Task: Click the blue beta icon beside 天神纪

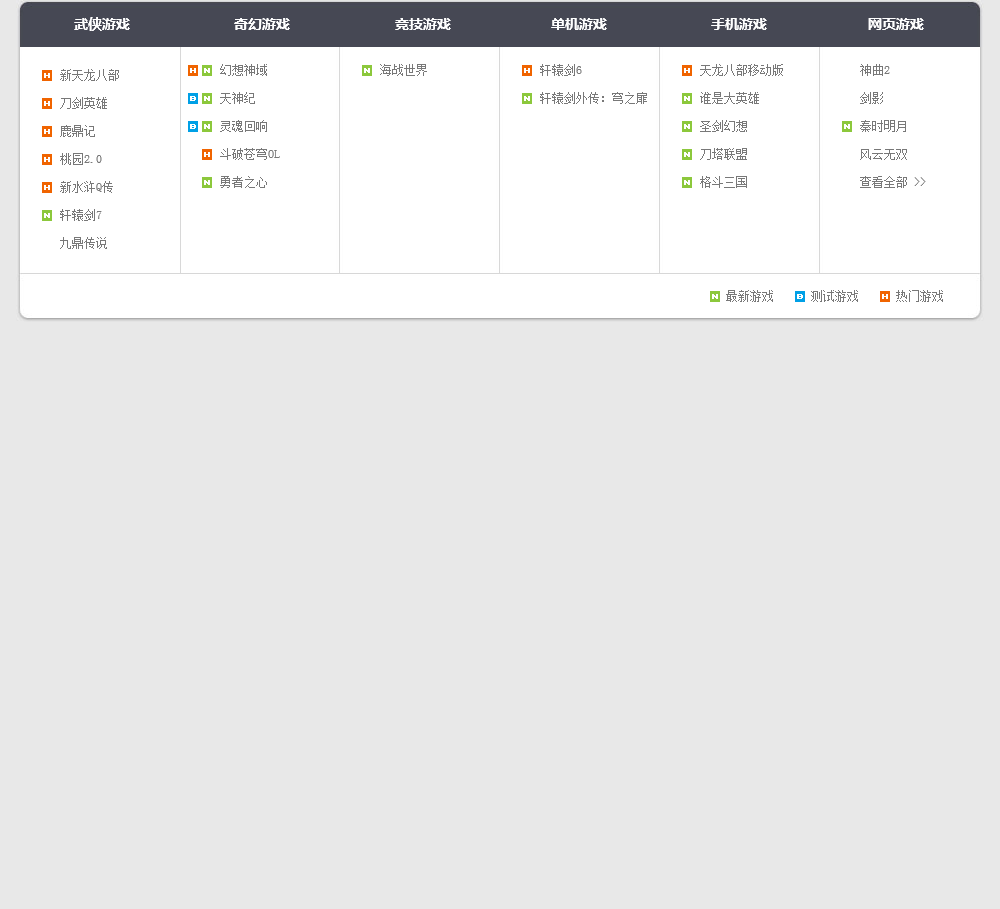Action: click(x=193, y=98)
